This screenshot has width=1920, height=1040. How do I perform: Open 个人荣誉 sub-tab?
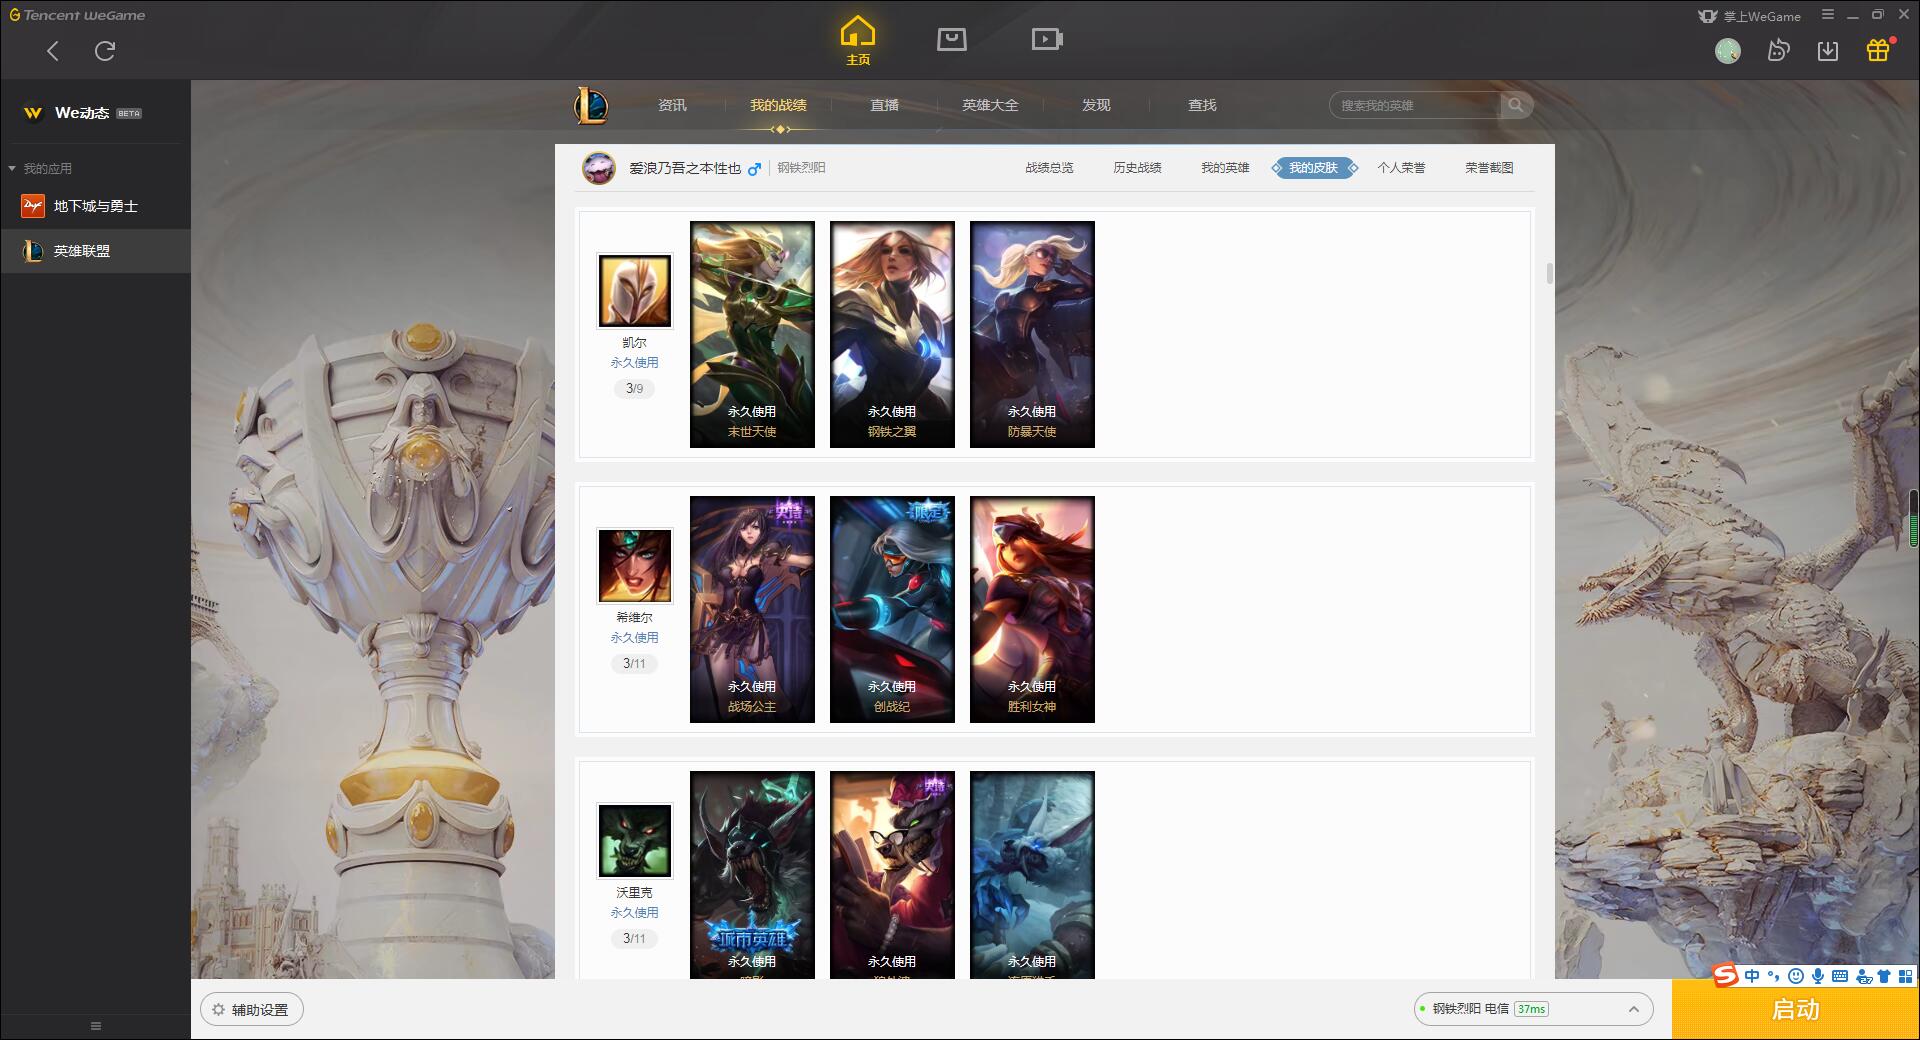(x=1401, y=168)
